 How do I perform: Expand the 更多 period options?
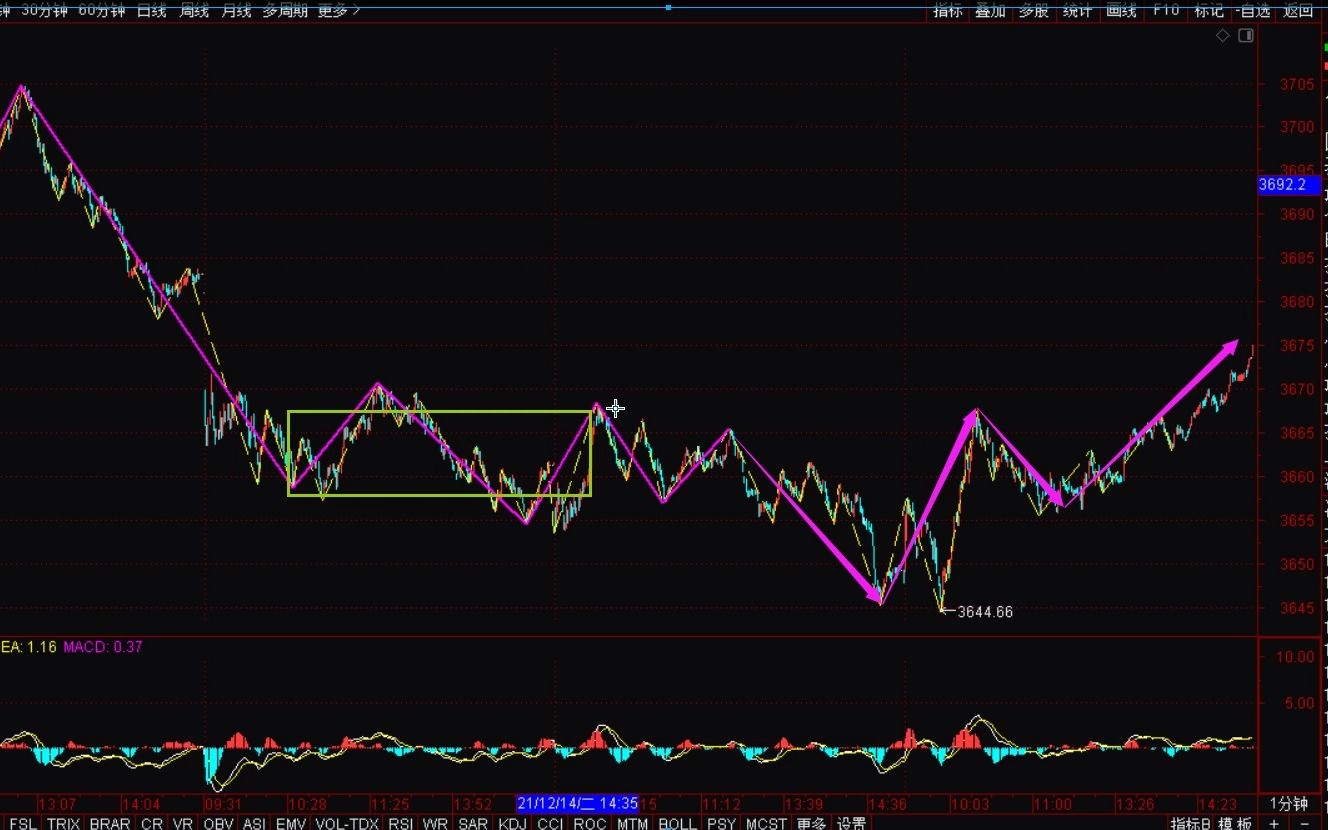click(x=339, y=10)
